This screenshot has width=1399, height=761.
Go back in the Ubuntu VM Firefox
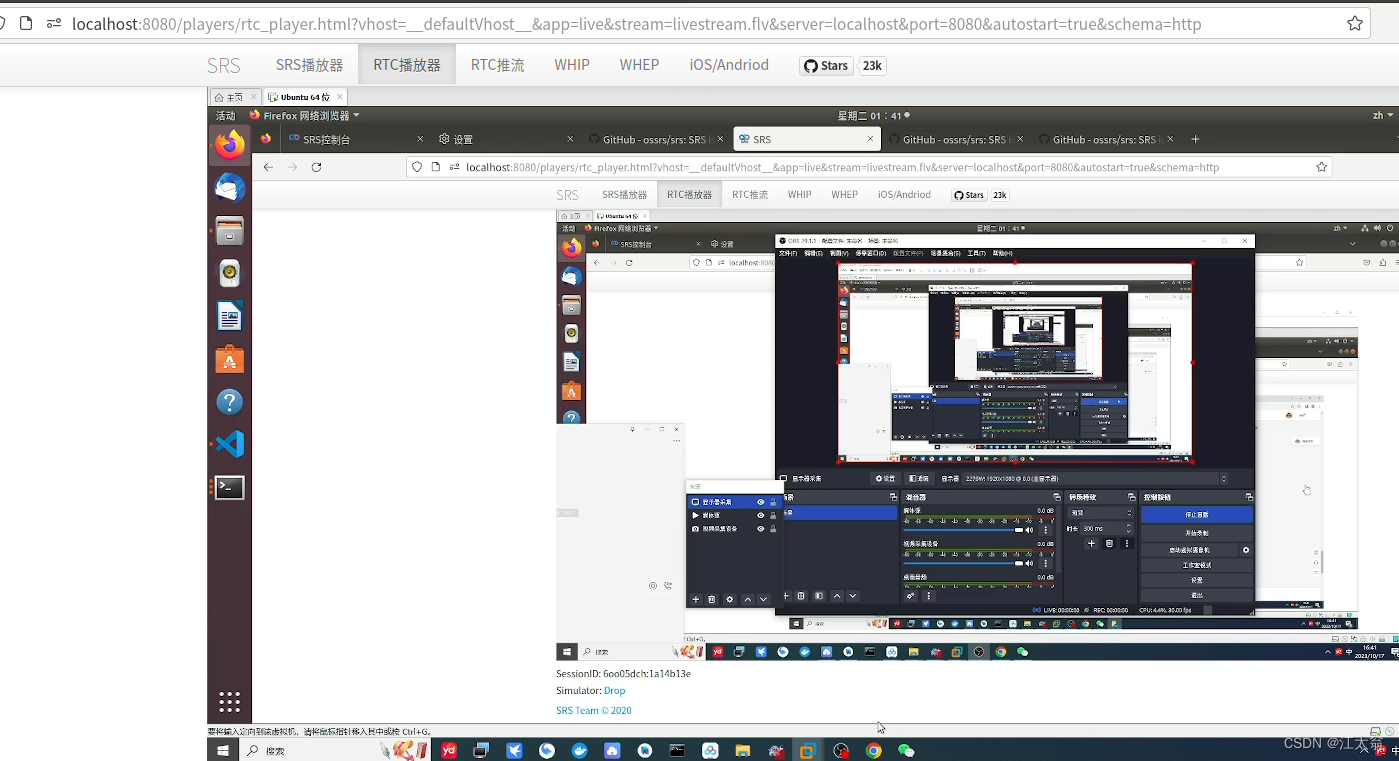pos(268,167)
